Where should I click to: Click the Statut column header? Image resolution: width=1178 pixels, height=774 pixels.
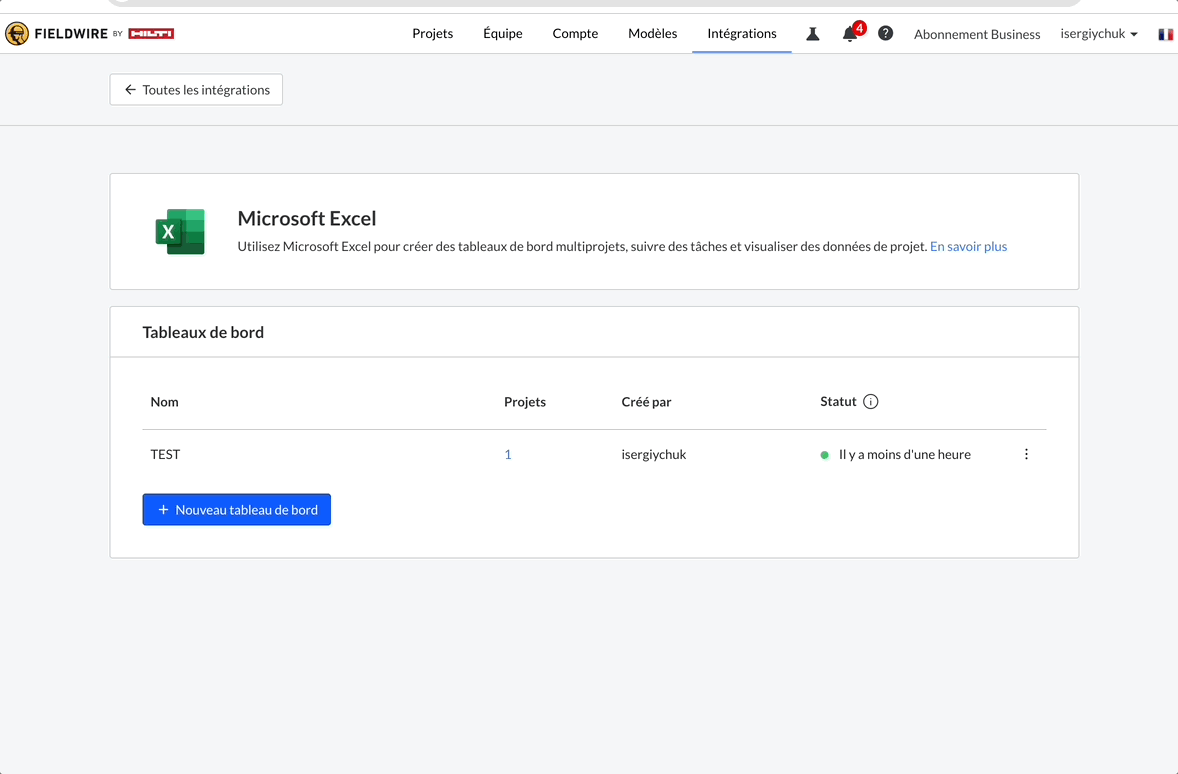pos(838,401)
